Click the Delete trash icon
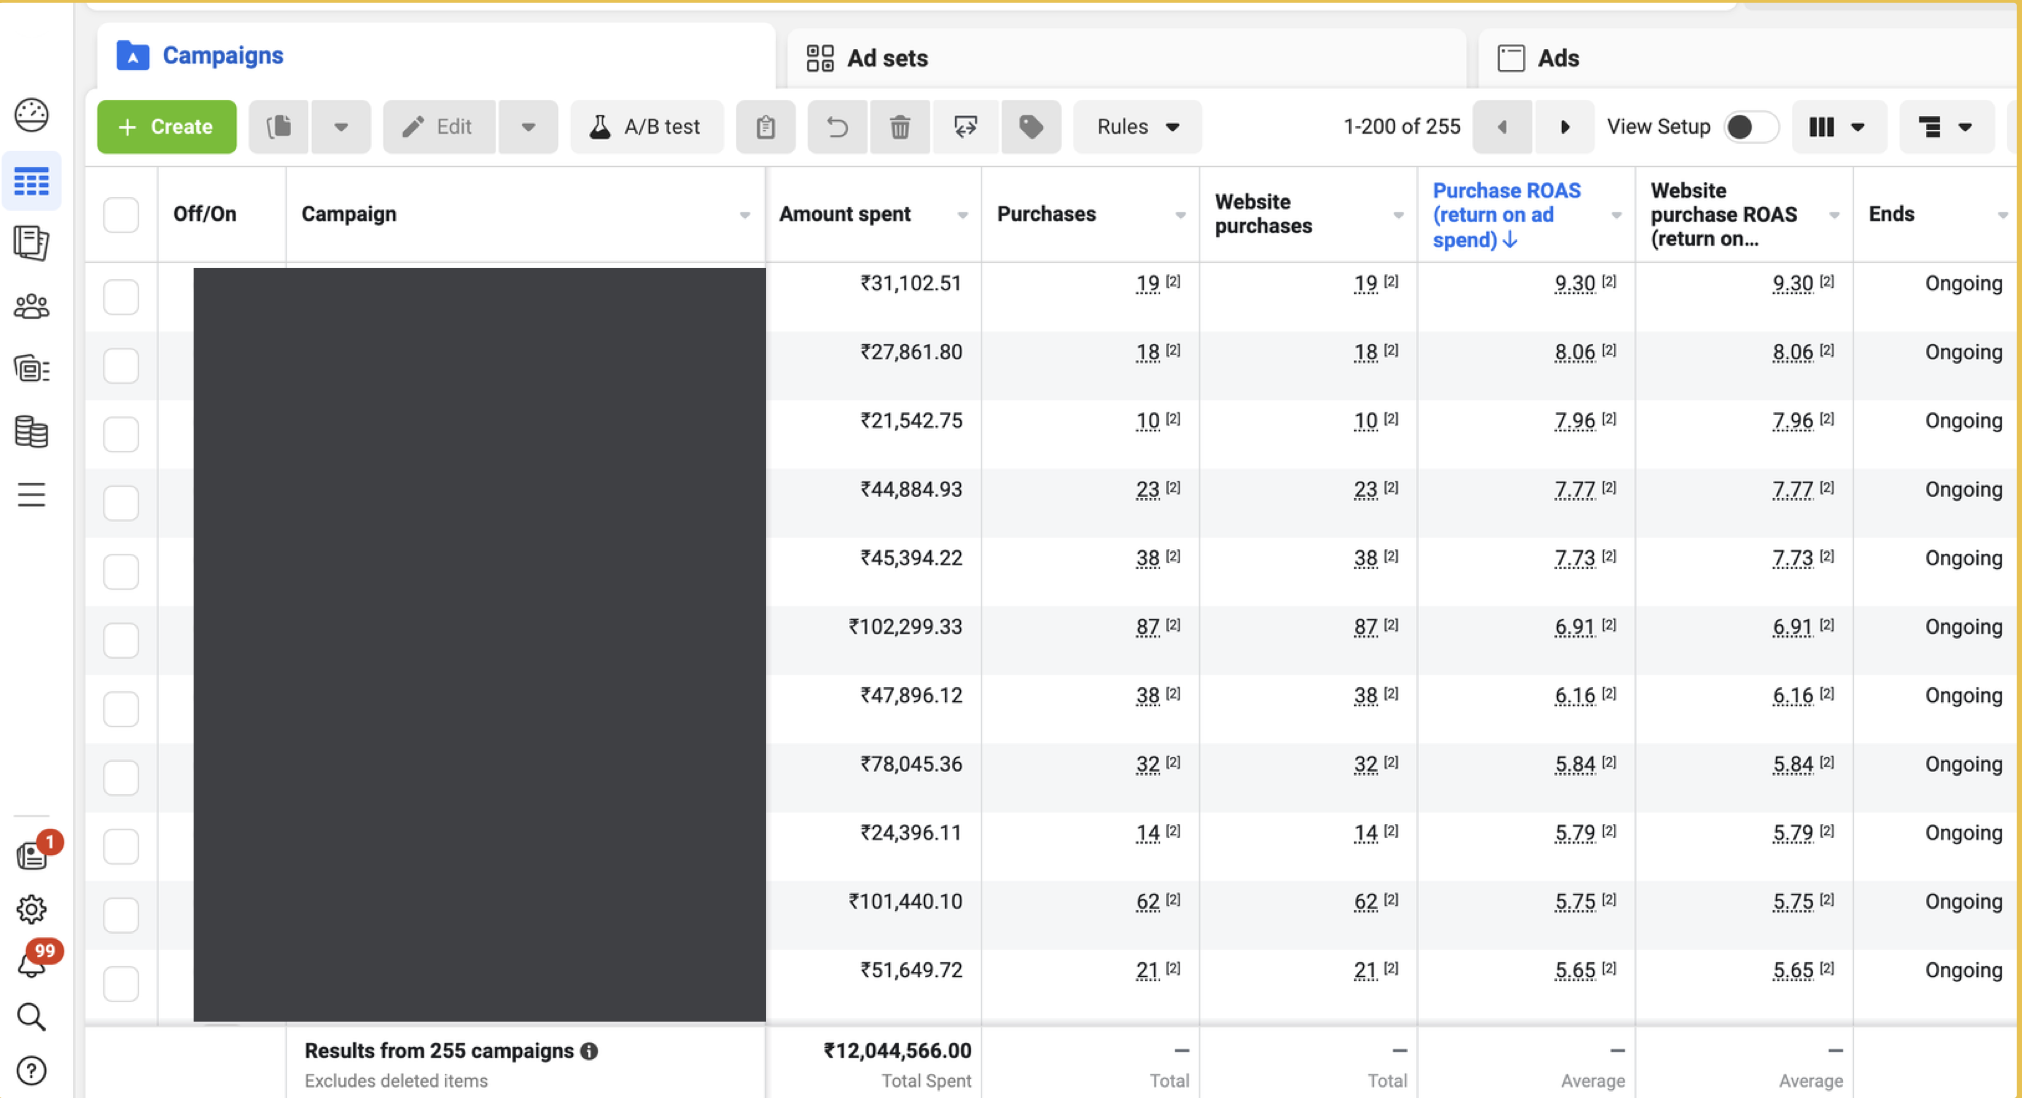2022x1098 pixels. click(x=900, y=127)
